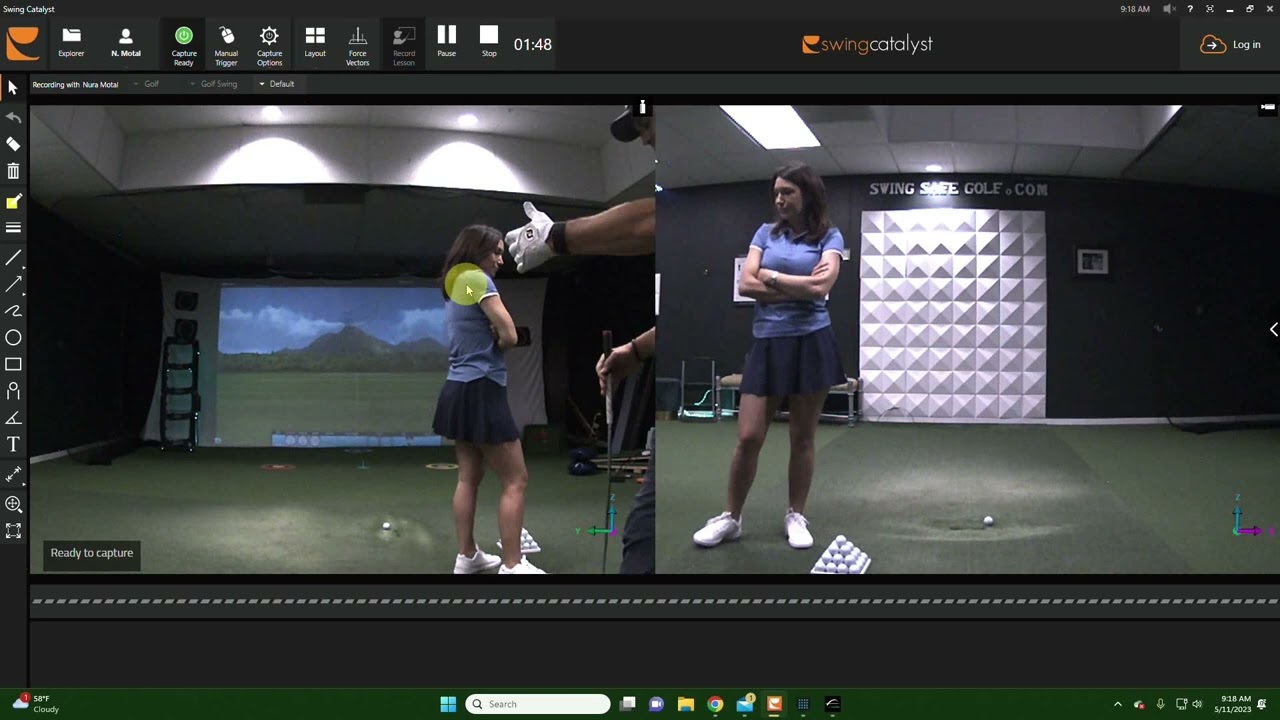The height and width of the screenshot is (720, 1280).
Task: Click the right video camera icon
Action: (x=1268, y=106)
